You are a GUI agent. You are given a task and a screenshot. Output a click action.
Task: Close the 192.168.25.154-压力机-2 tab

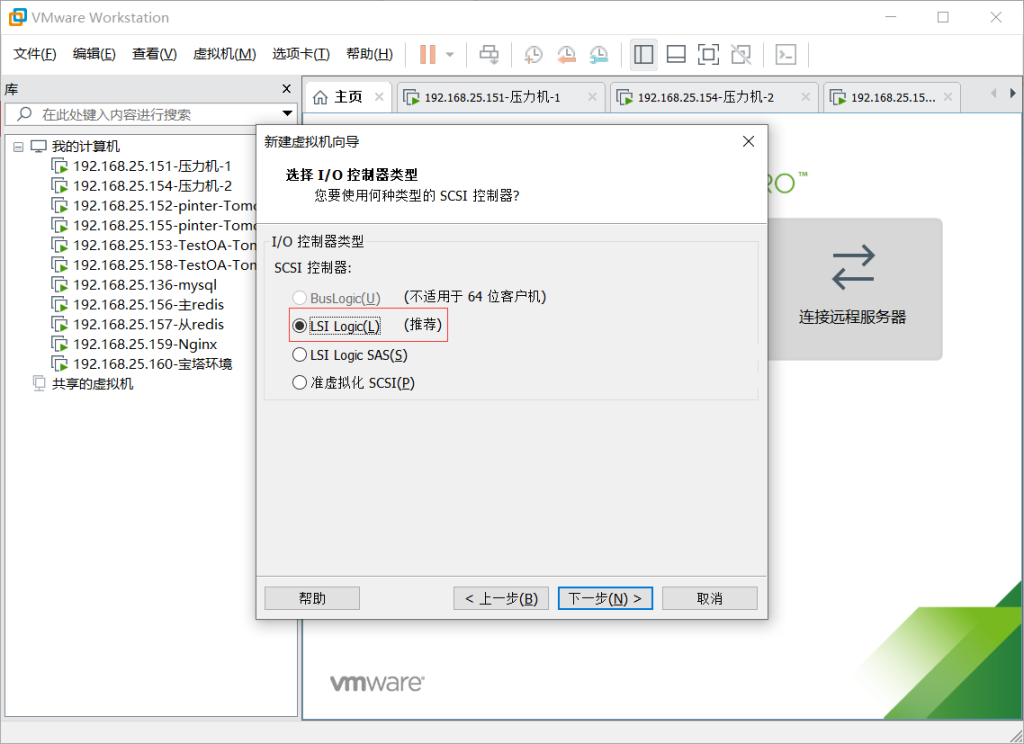click(806, 97)
